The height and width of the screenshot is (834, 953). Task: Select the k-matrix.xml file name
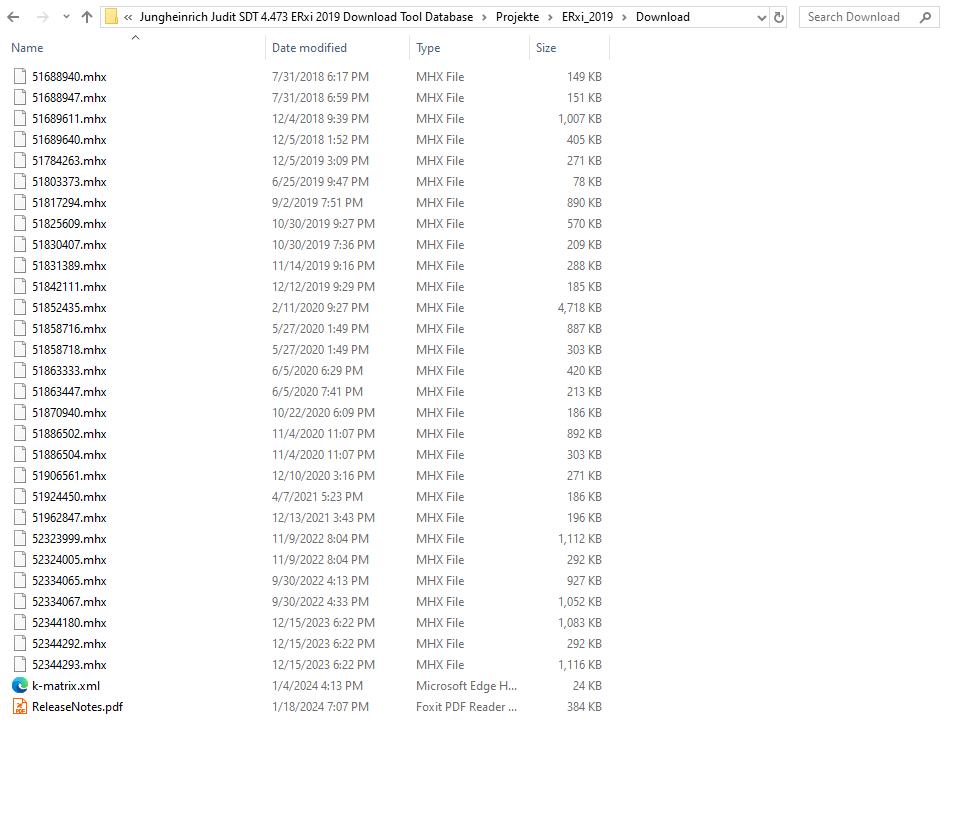pos(66,686)
